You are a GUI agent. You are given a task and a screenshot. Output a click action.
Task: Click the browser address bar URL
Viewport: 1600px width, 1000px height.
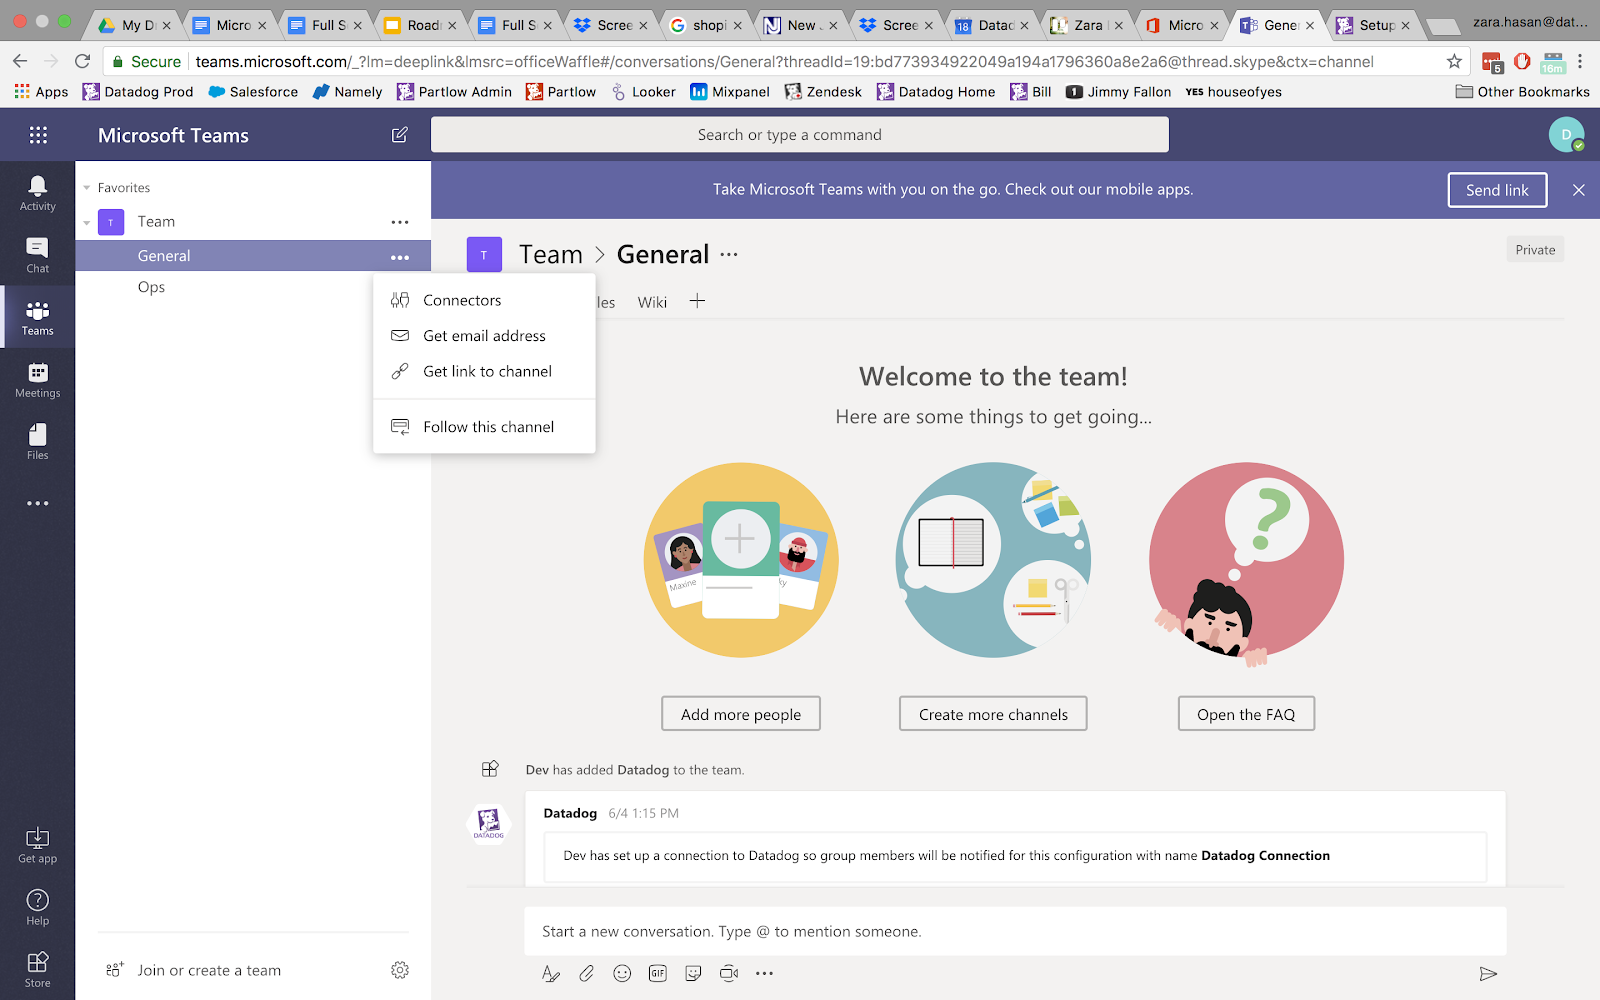tap(784, 61)
